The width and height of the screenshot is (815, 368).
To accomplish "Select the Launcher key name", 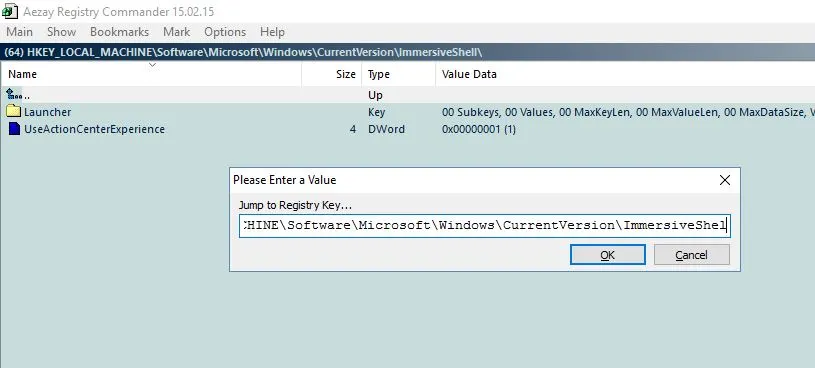I will (x=47, y=112).
